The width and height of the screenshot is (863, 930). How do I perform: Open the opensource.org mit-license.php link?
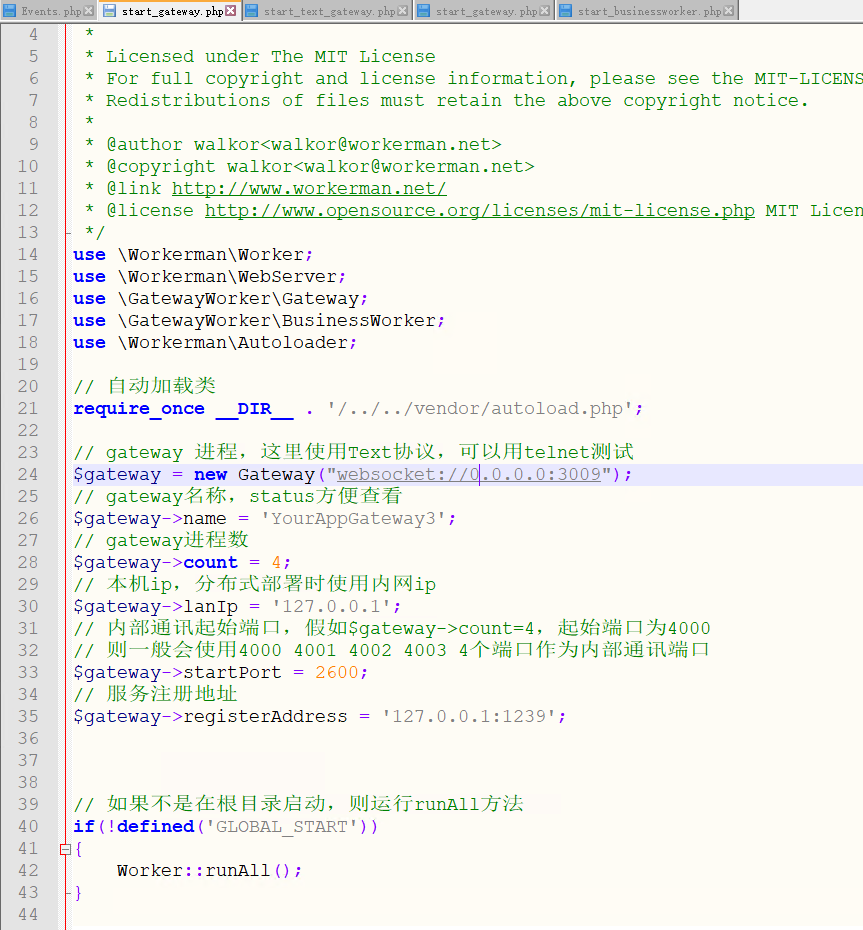tap(480, 211)
